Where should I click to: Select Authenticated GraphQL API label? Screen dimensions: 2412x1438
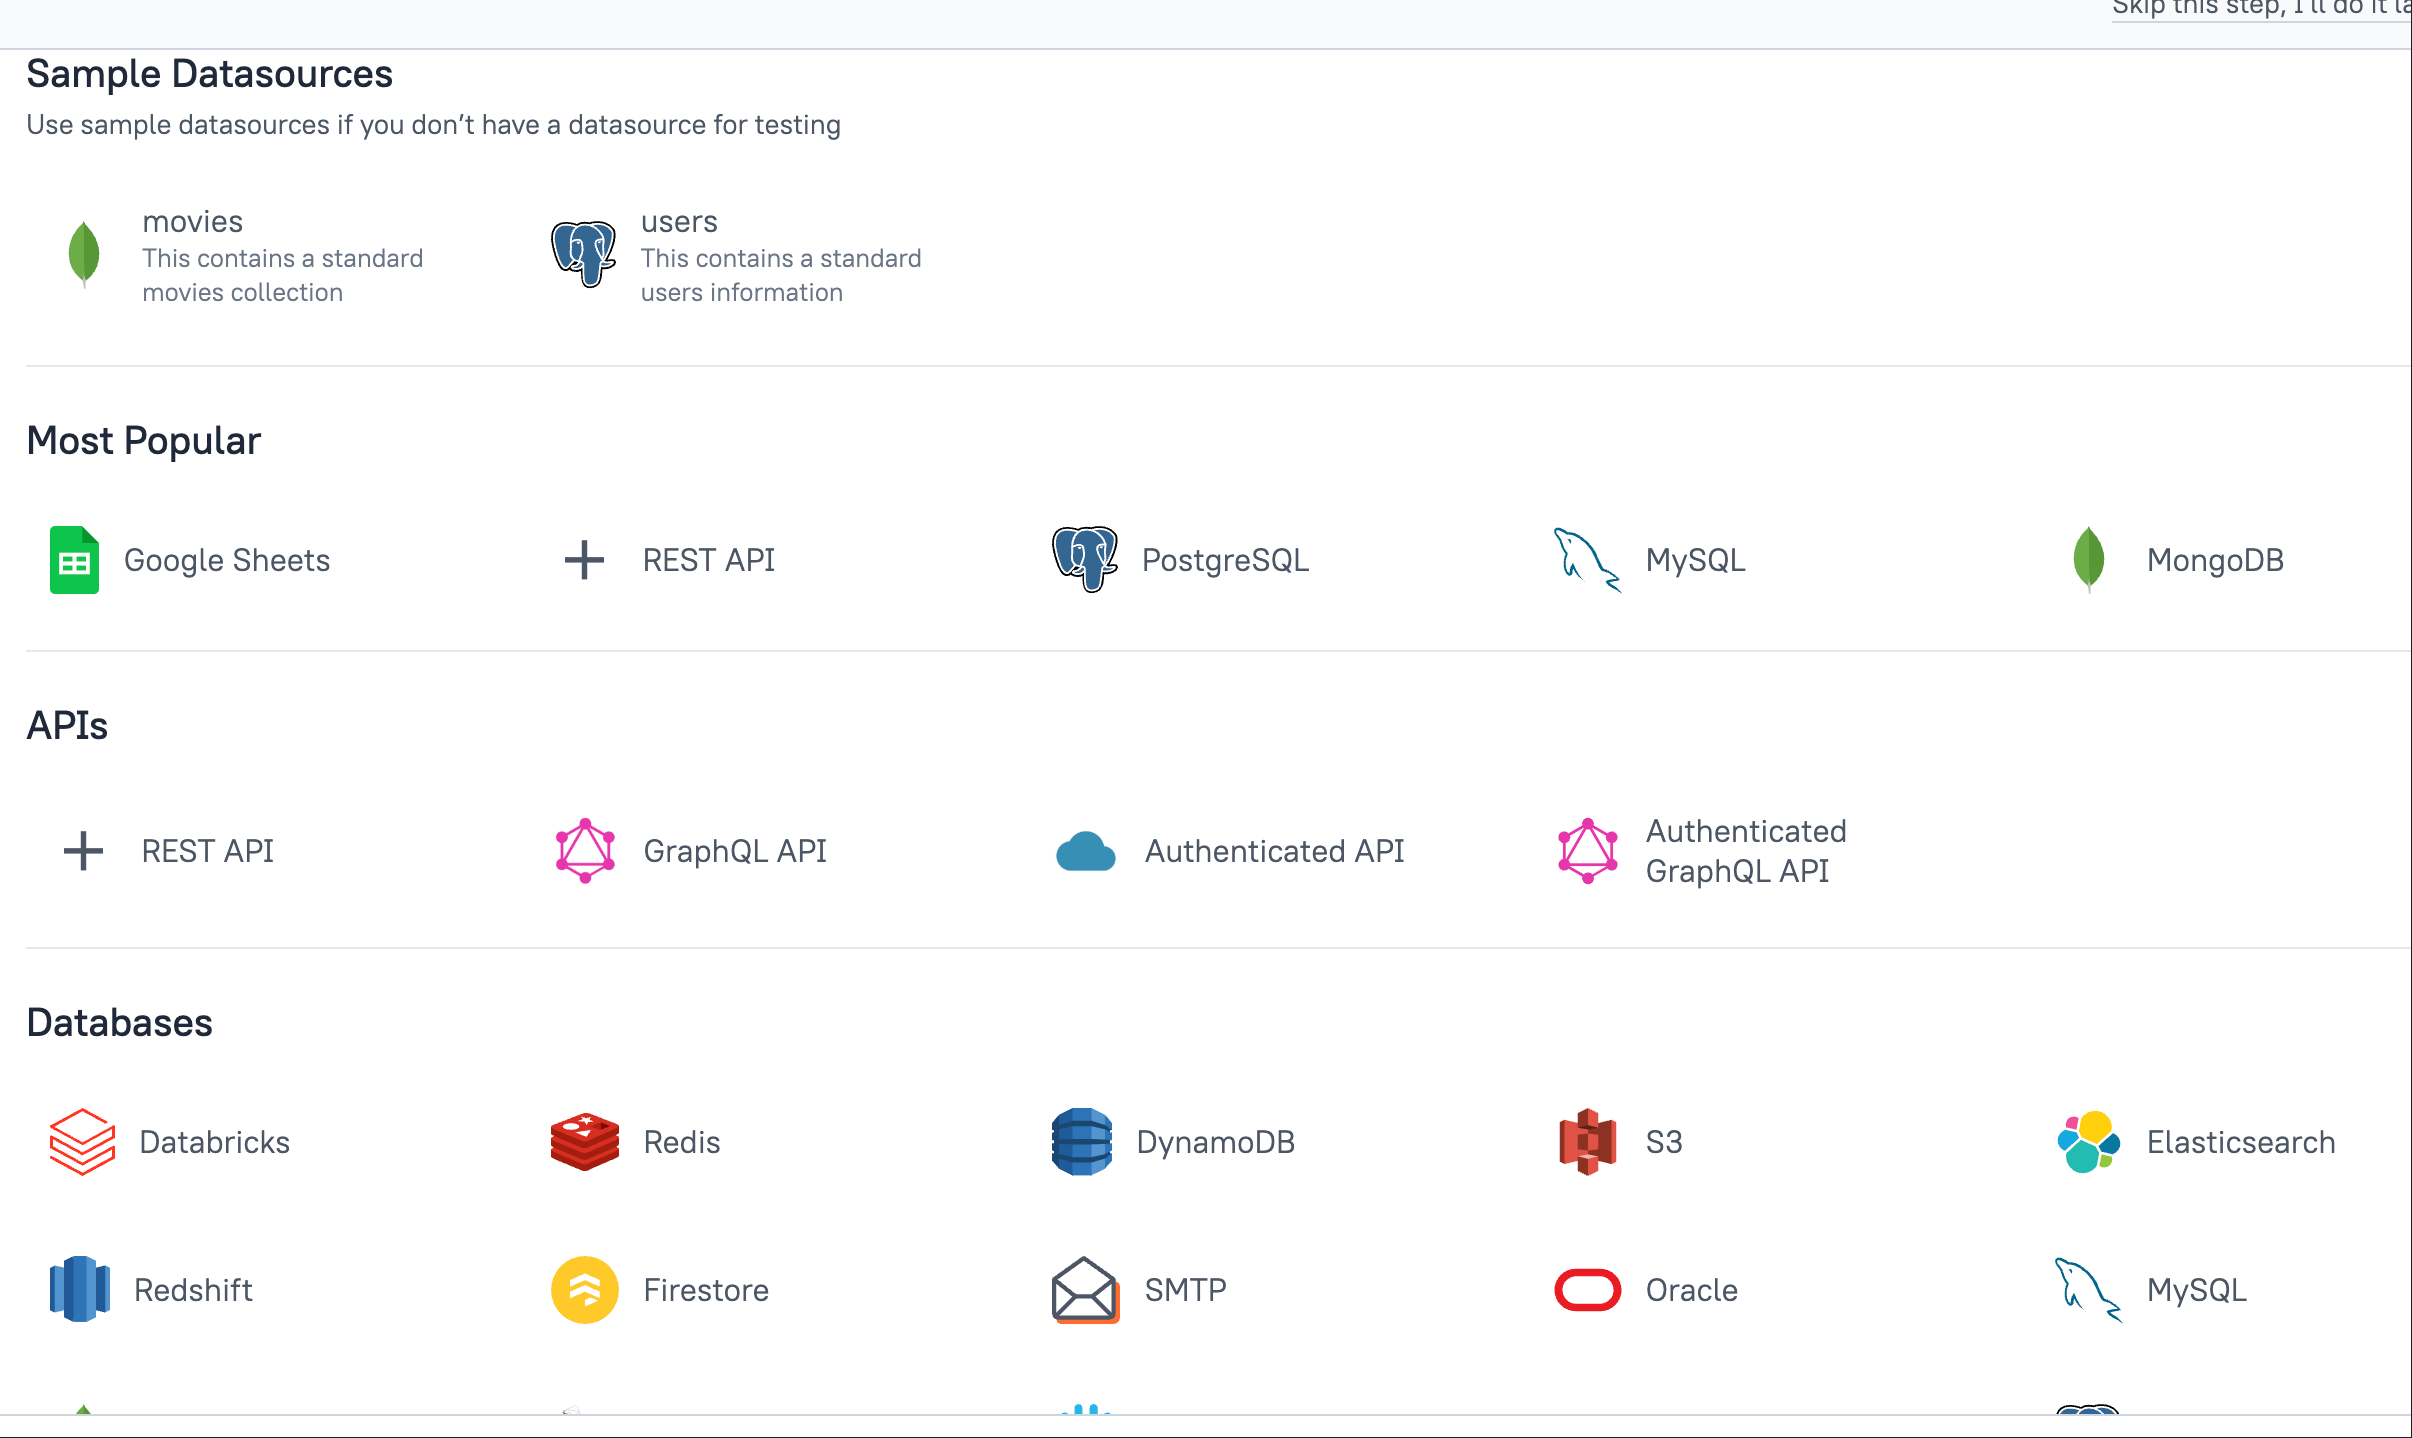click(1747, 851)
